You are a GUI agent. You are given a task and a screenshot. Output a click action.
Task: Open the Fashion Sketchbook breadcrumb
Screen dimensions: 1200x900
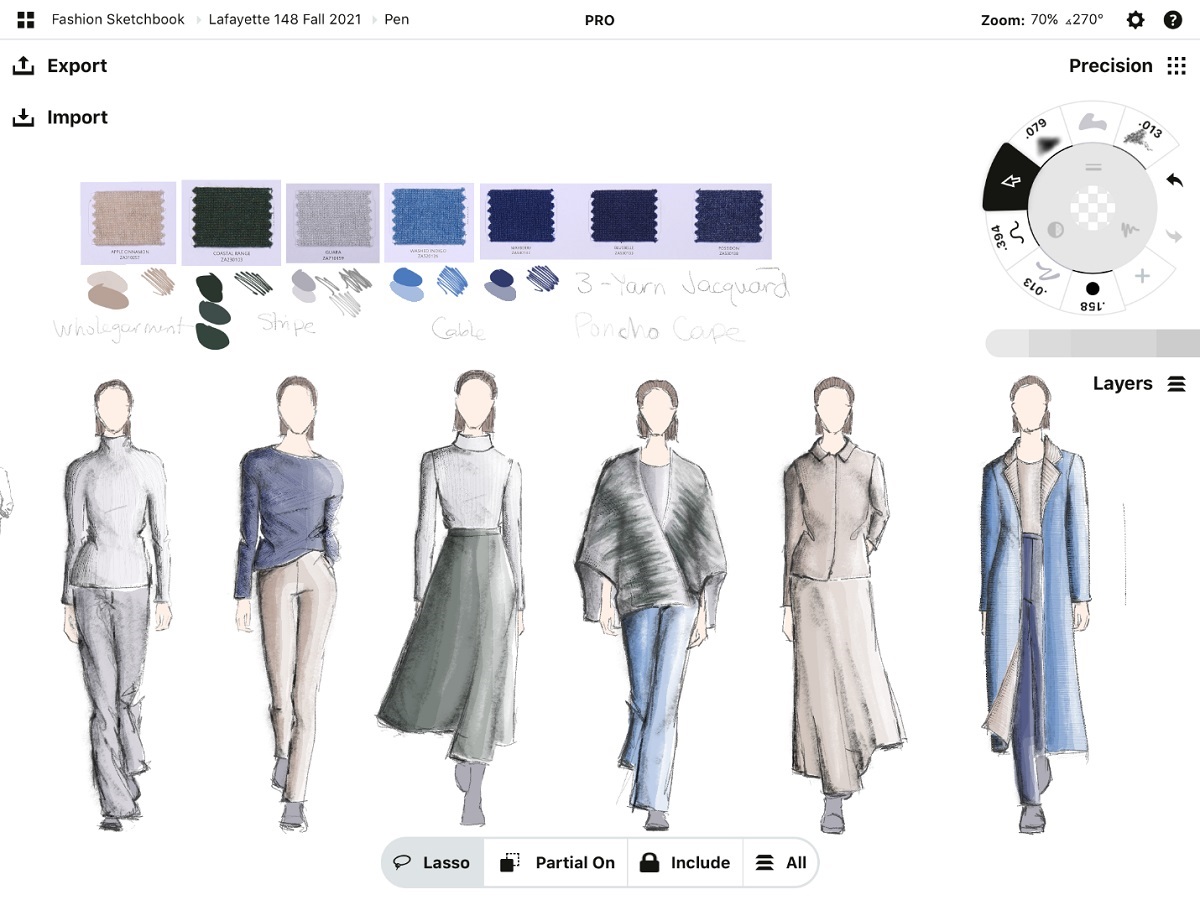[x=118, y=20]
